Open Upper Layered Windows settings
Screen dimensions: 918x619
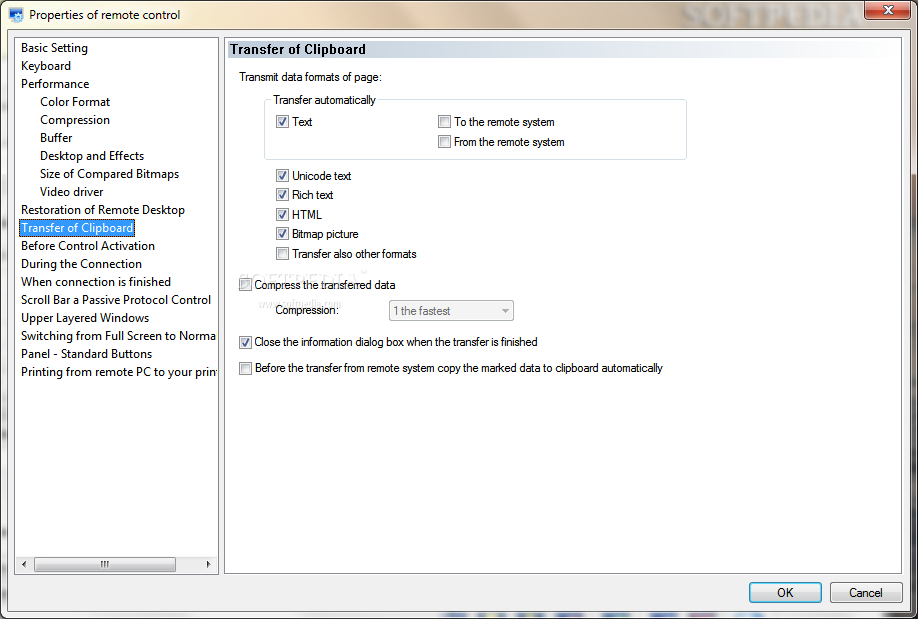85,318
